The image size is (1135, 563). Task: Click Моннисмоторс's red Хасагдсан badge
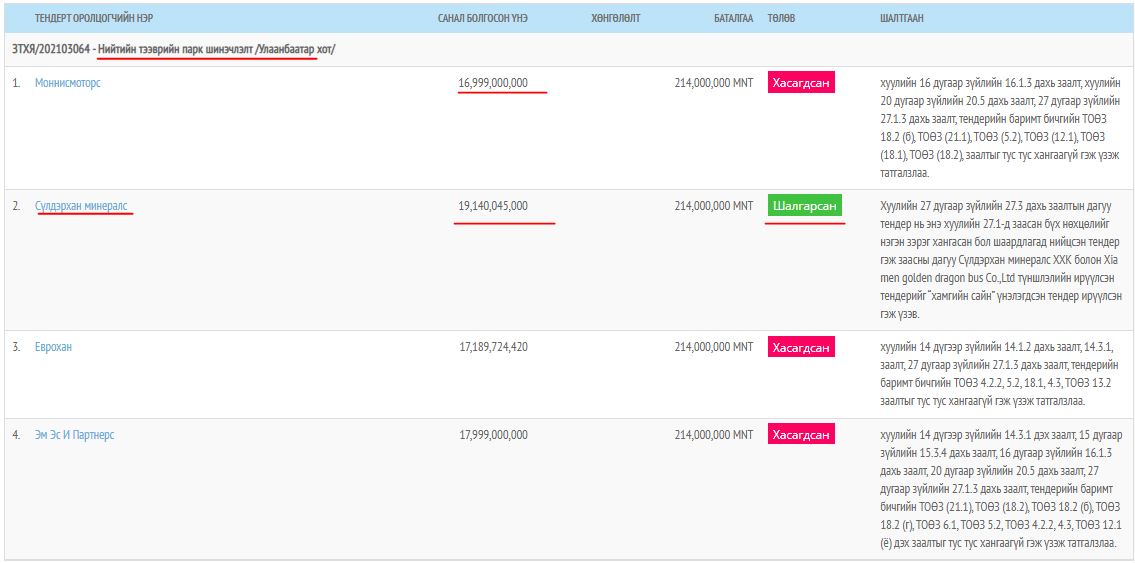(x=801, y=83)
